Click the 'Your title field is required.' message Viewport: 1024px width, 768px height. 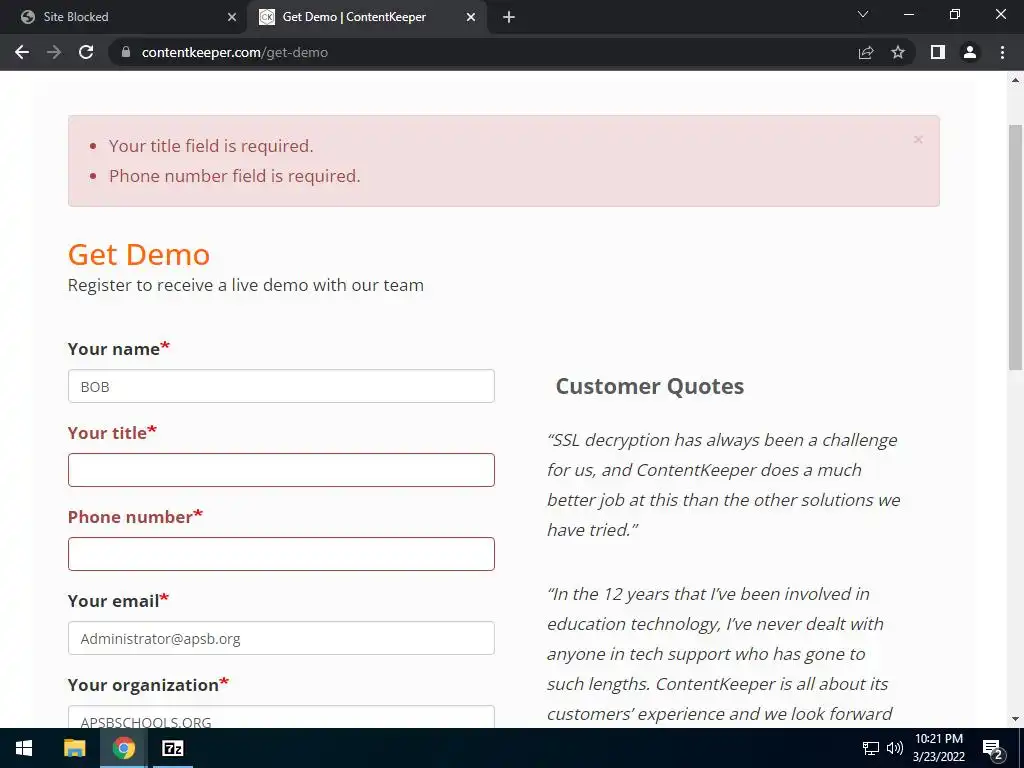[x=211, y=146]
